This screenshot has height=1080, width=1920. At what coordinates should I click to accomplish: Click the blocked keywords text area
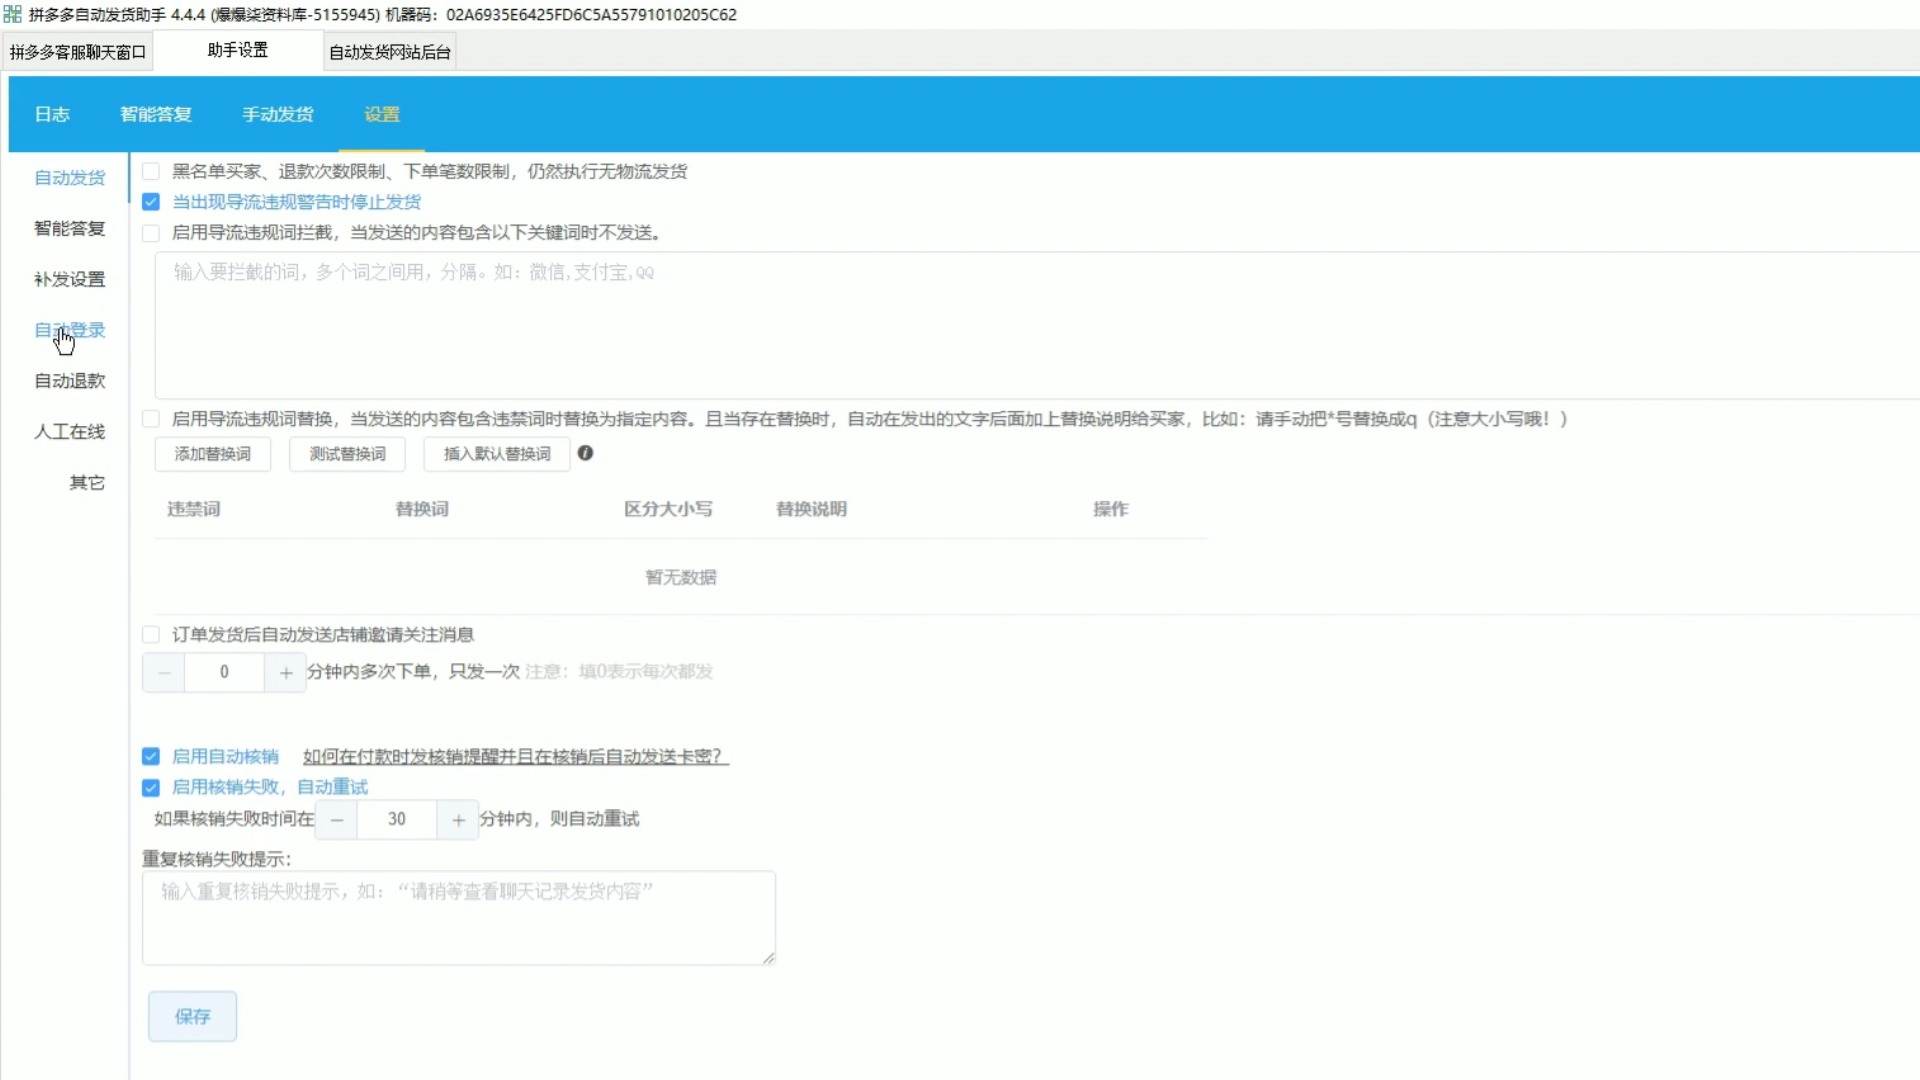1037,325
